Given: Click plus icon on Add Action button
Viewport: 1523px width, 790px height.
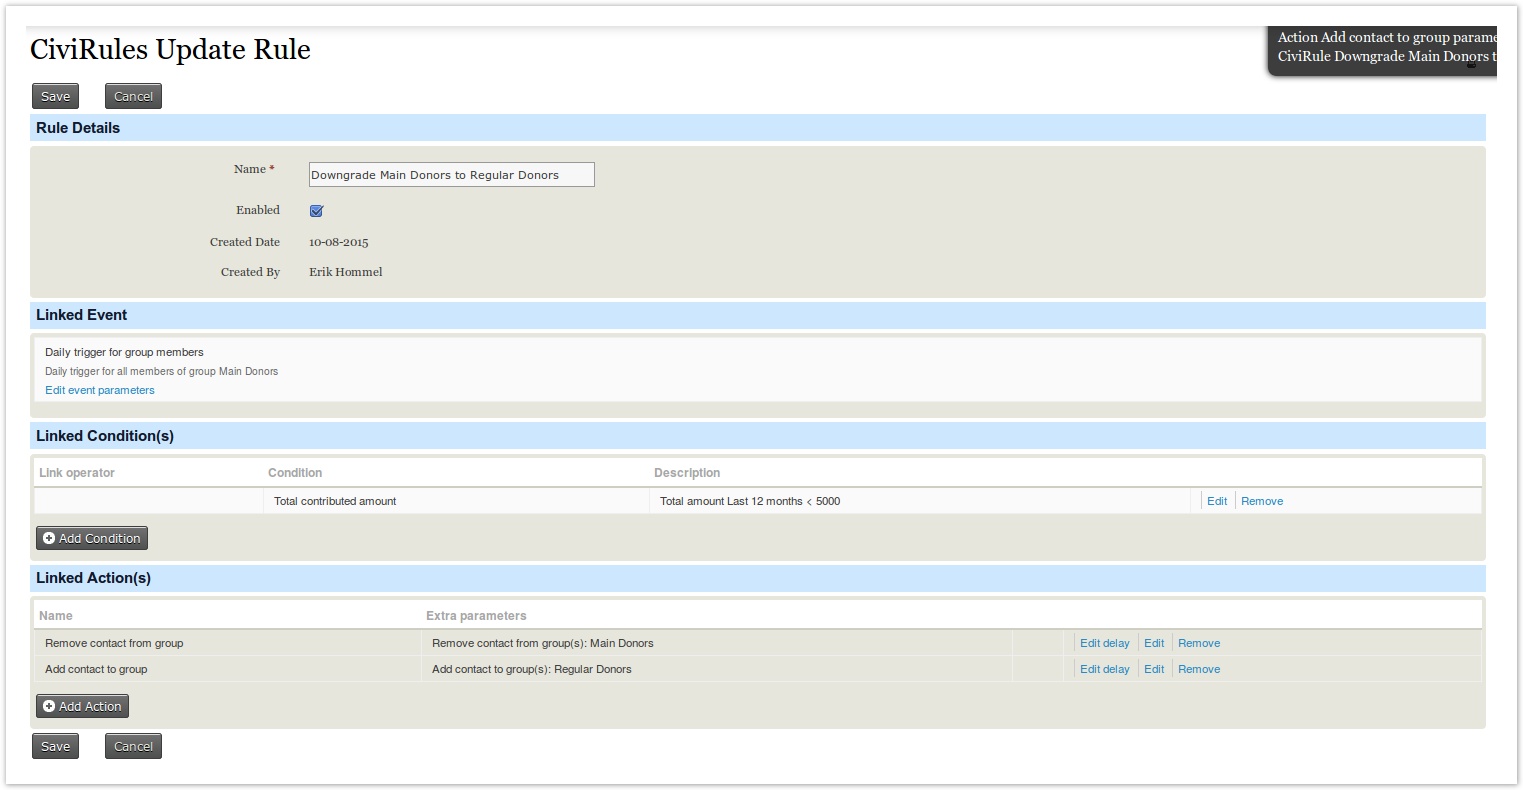Looking at the screenshot, I should [x=49, y=706].
